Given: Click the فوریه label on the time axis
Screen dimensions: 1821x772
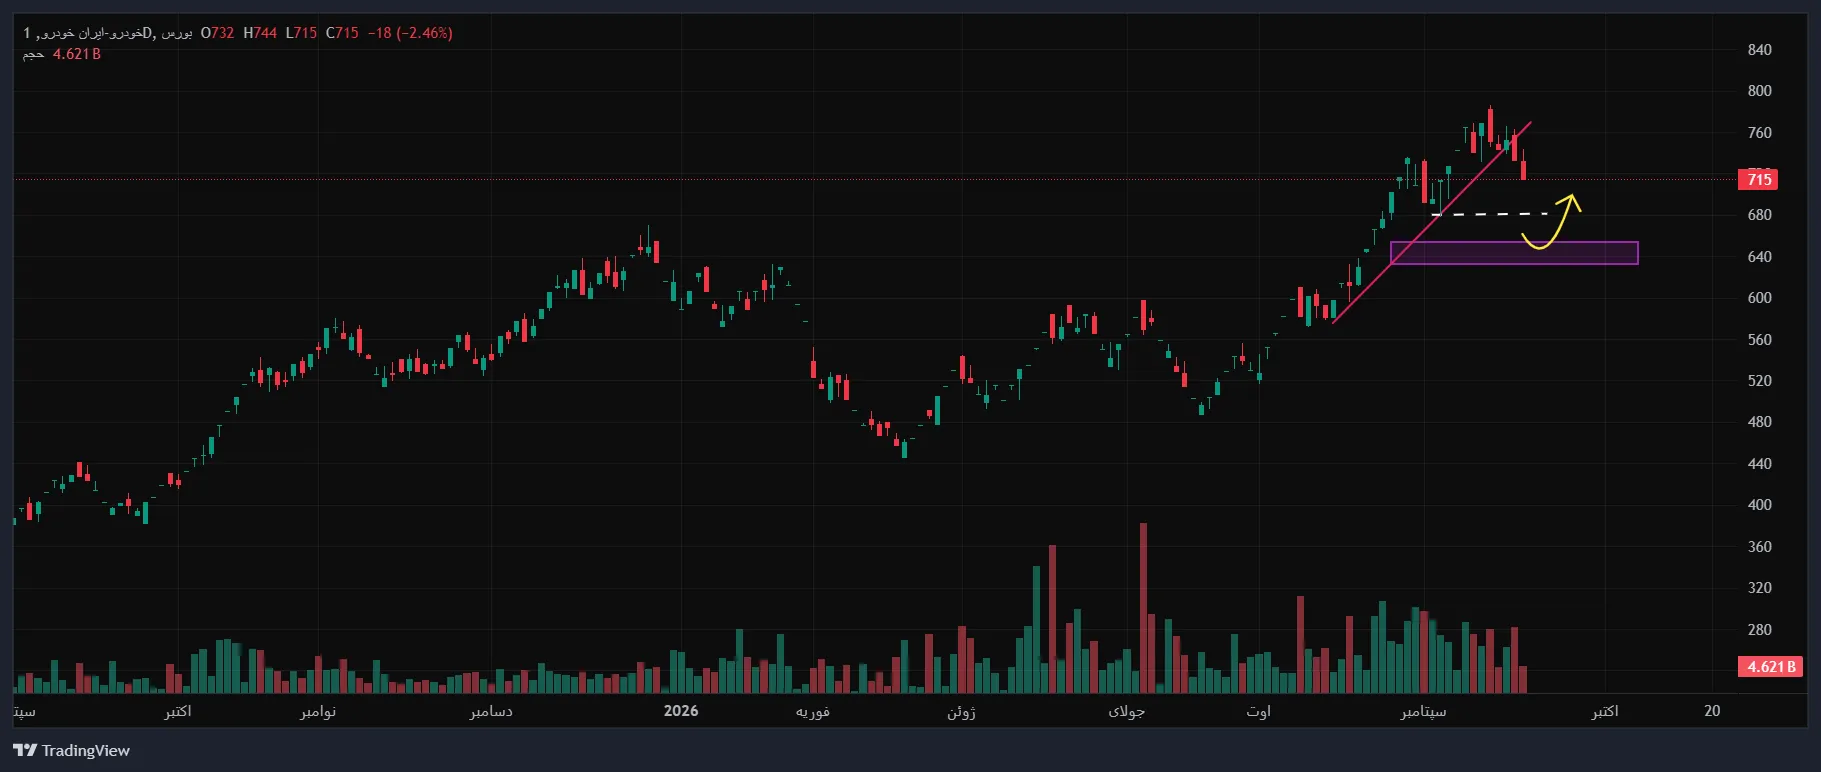Looking at the screenshot, I should pos(812,711).
